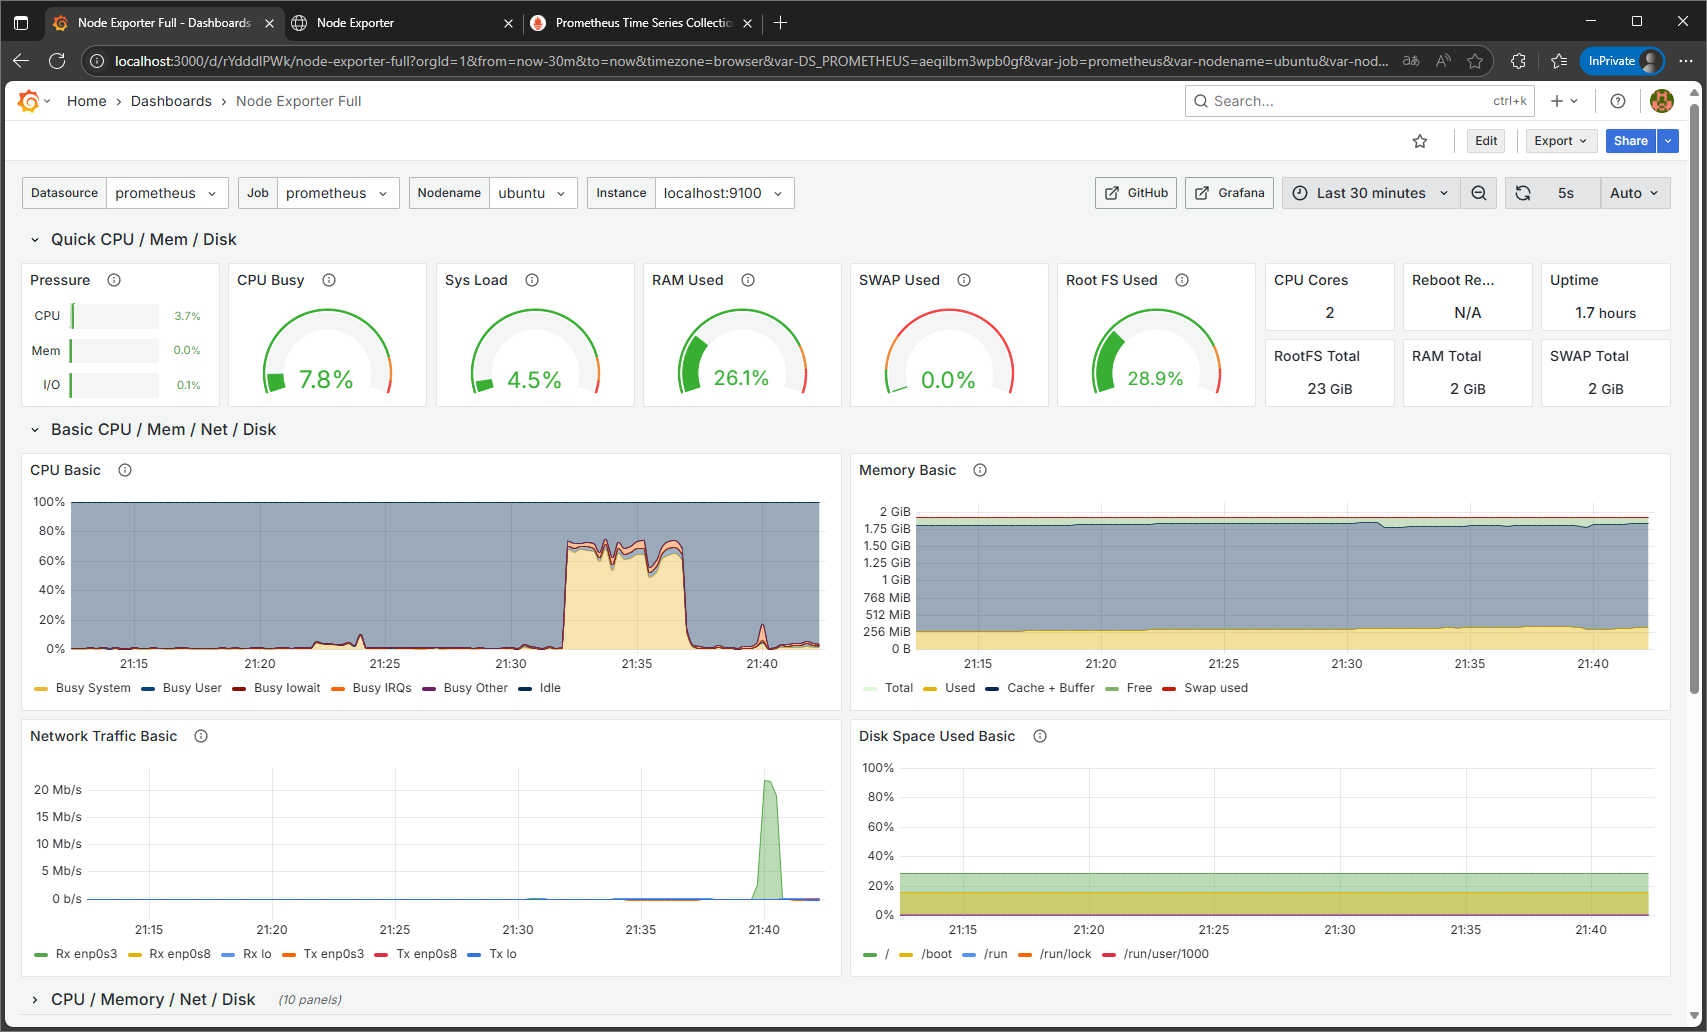Click the browser address bar
Screen dimensions: 1707x1032
click(x=750, y=61)
